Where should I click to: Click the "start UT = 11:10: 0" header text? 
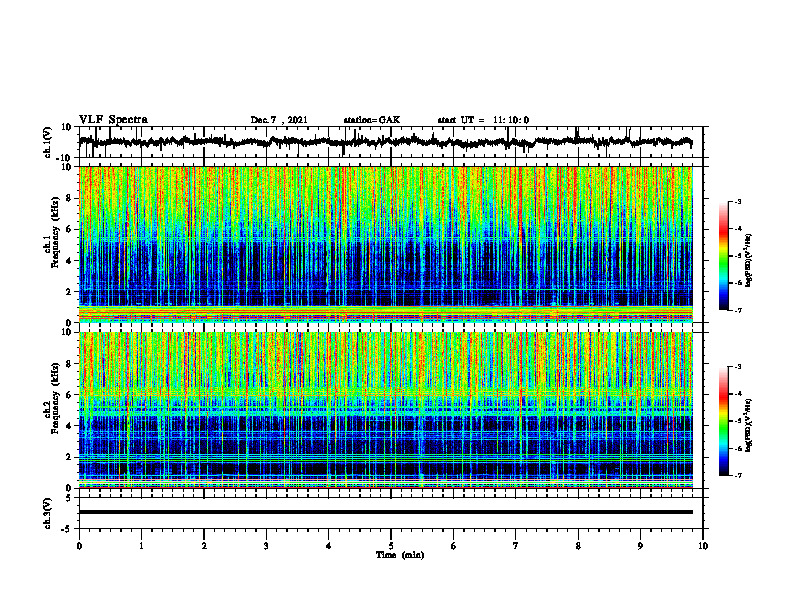[483, 120]
